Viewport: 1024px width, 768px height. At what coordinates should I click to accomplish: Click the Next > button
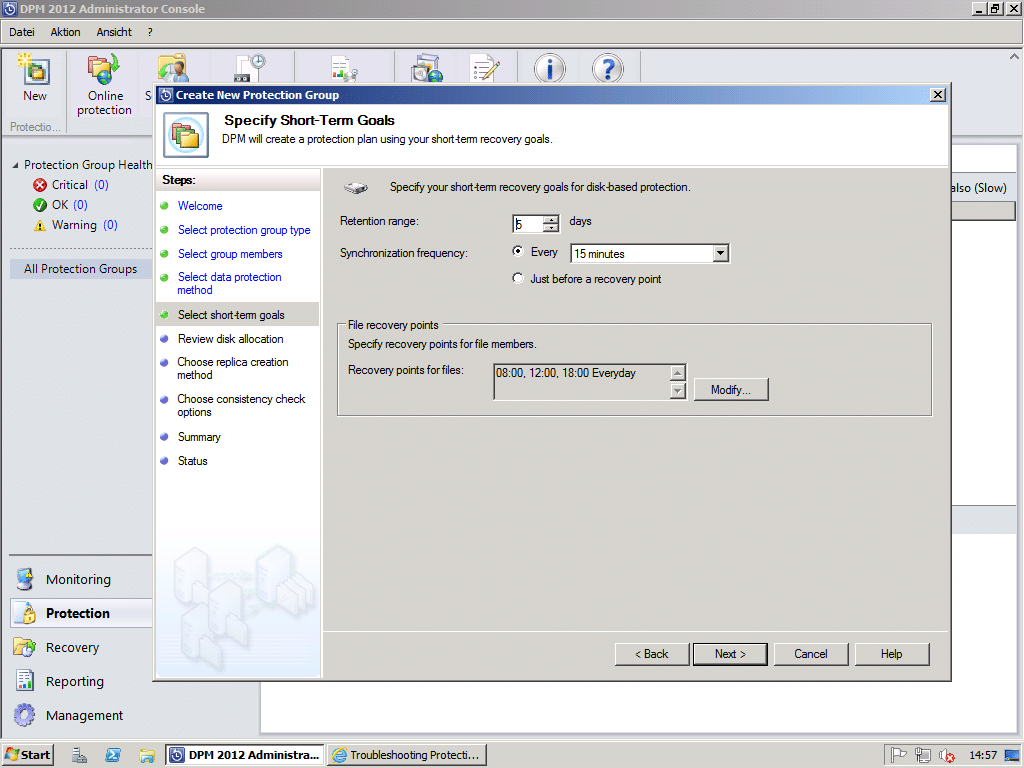pyautogui.click(x=730, y=654)
